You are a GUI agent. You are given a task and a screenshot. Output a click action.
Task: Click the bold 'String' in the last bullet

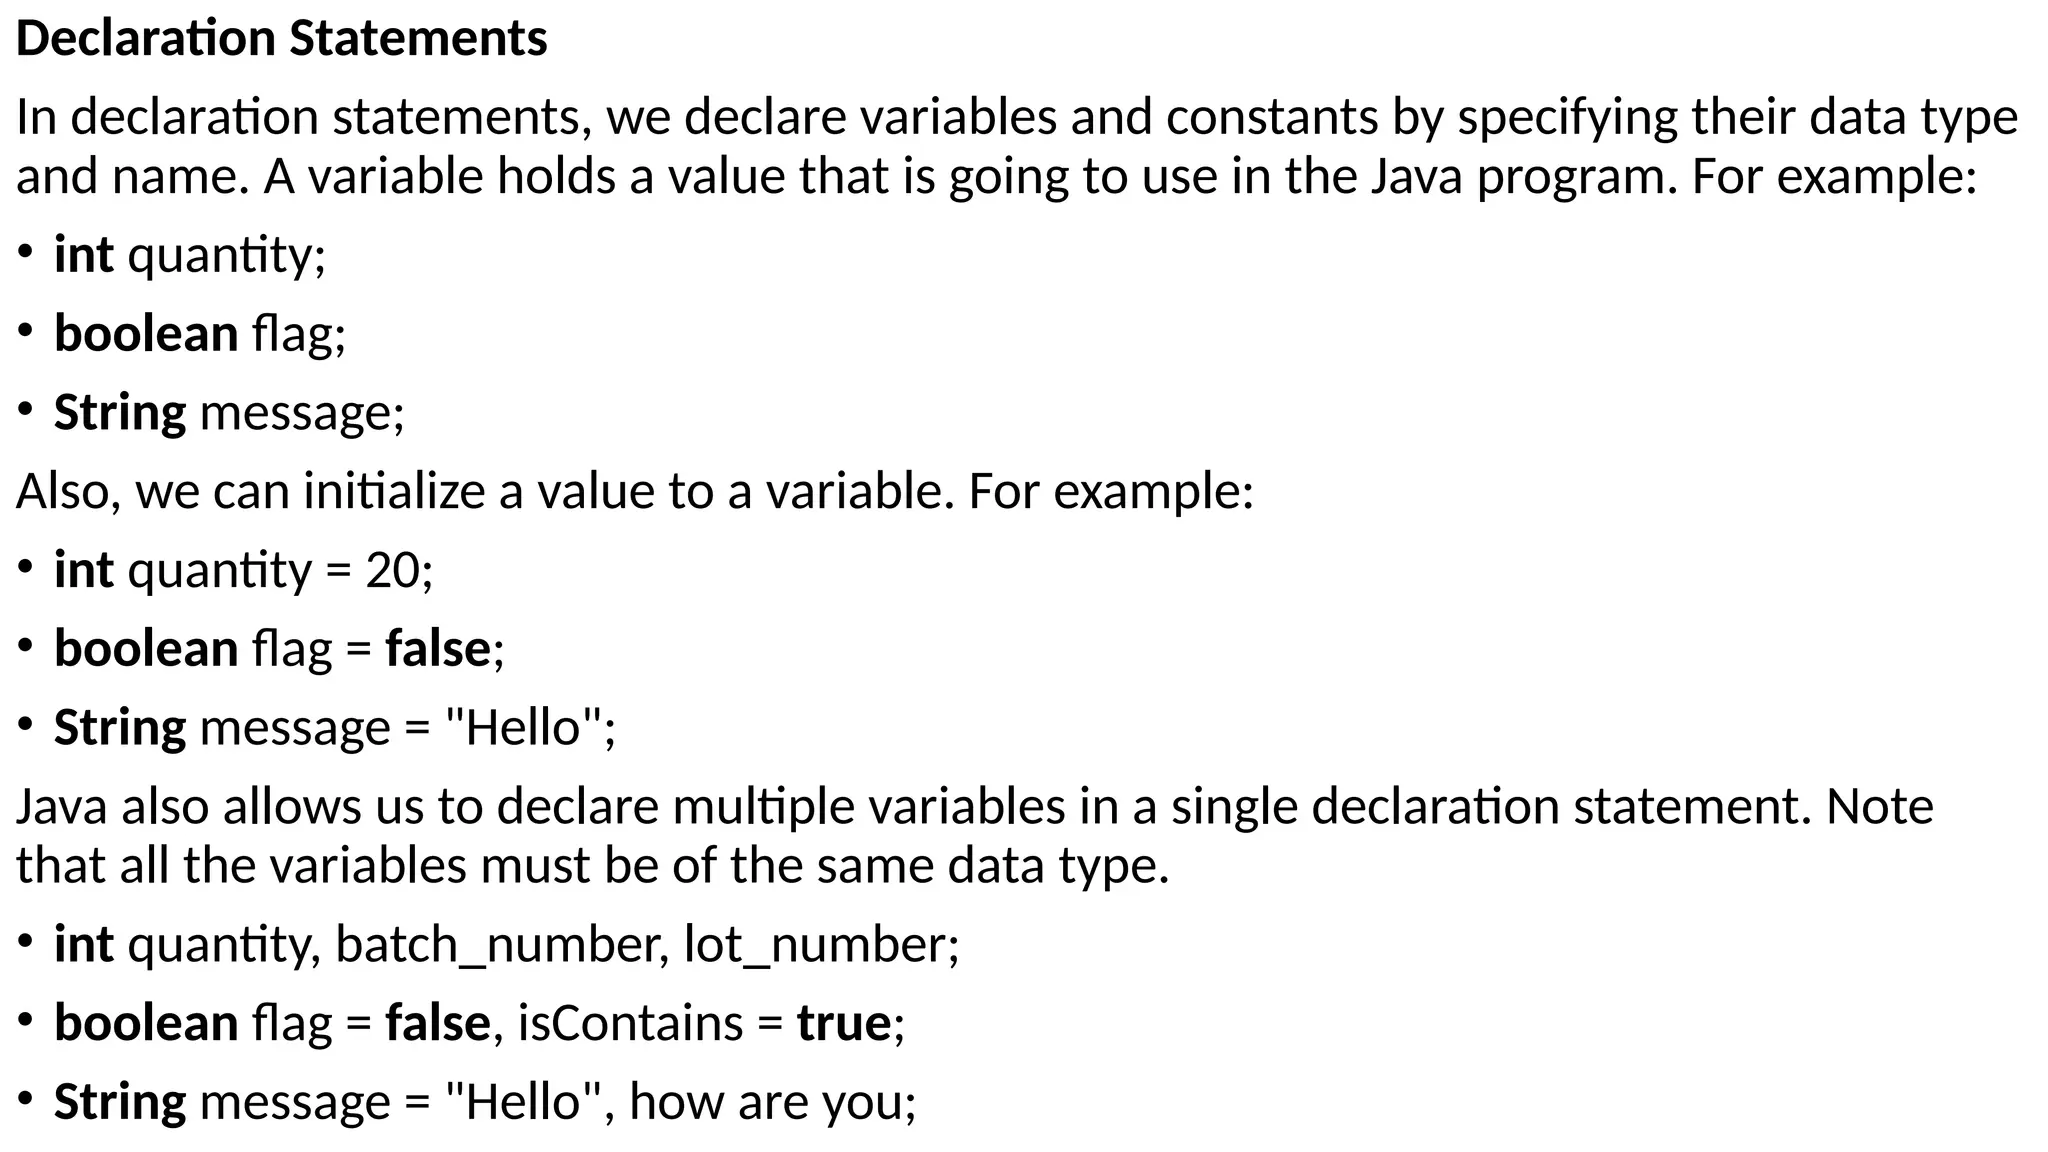point(120,1102)
